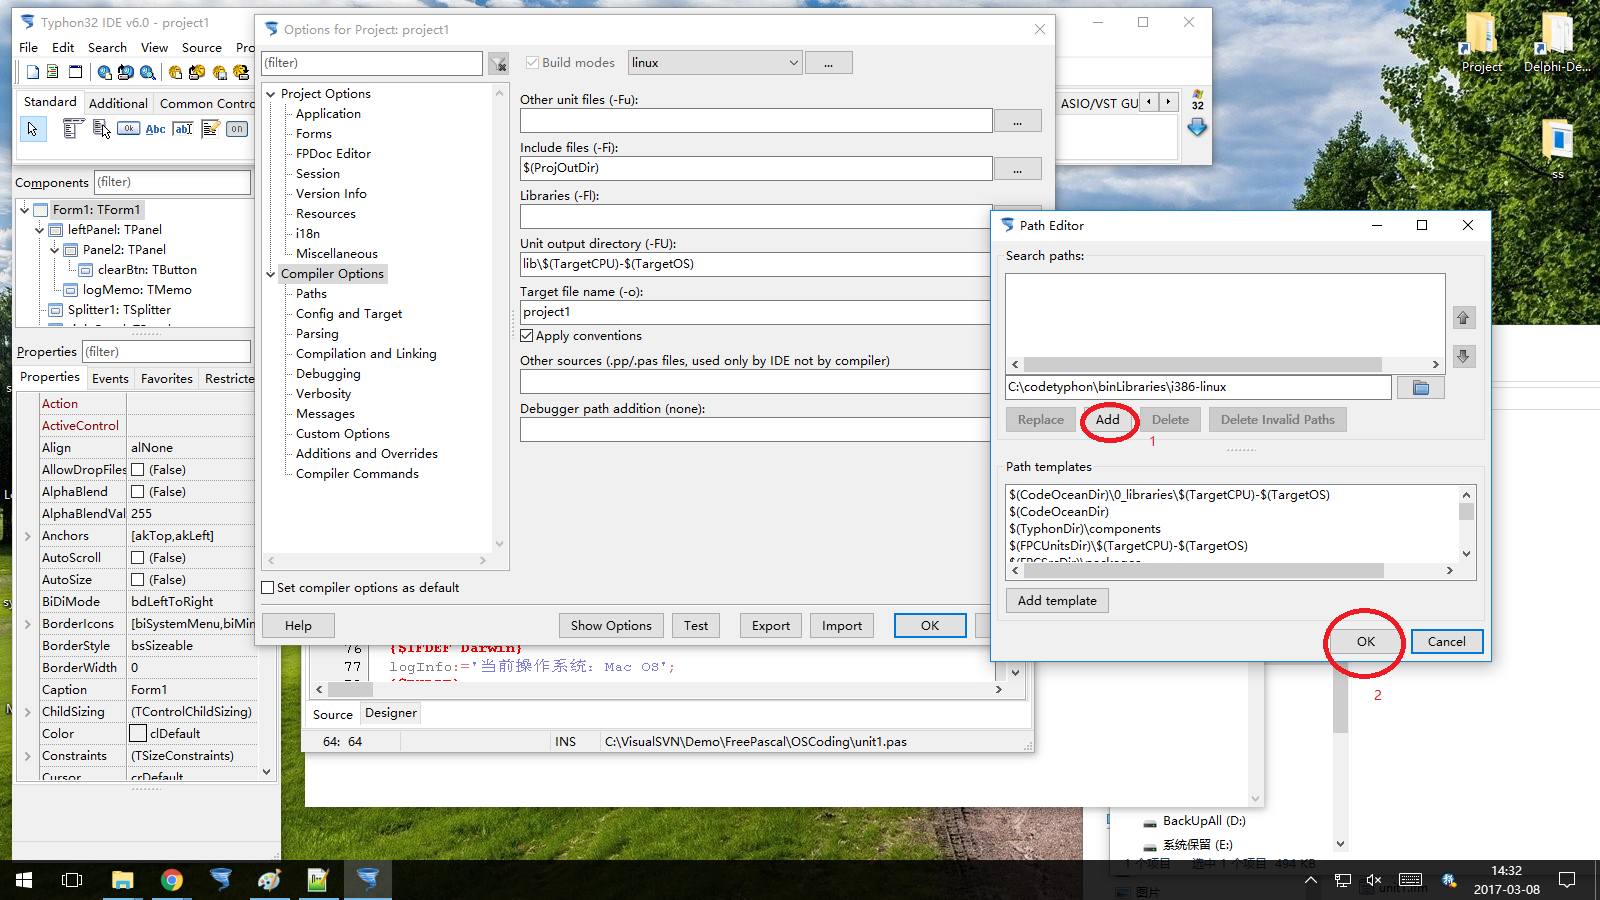Pick the TLabel 'Abc' component icon

point(155,129)
